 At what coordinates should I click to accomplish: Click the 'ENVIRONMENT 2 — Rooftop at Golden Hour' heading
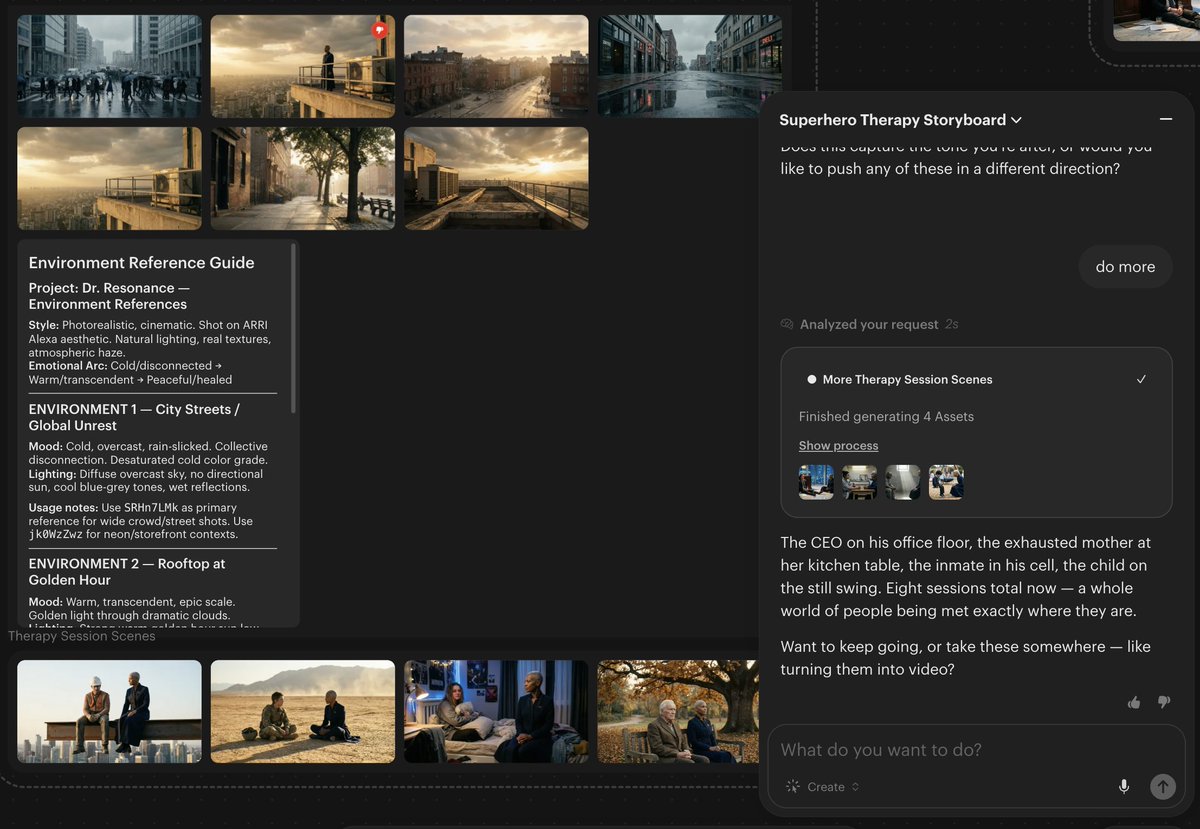tap(127, 572)
